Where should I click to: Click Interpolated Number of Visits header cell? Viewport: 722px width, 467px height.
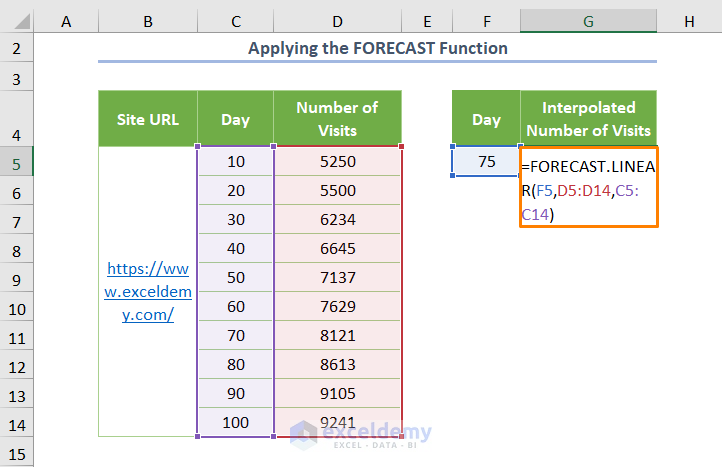click(x=588, y=119)
